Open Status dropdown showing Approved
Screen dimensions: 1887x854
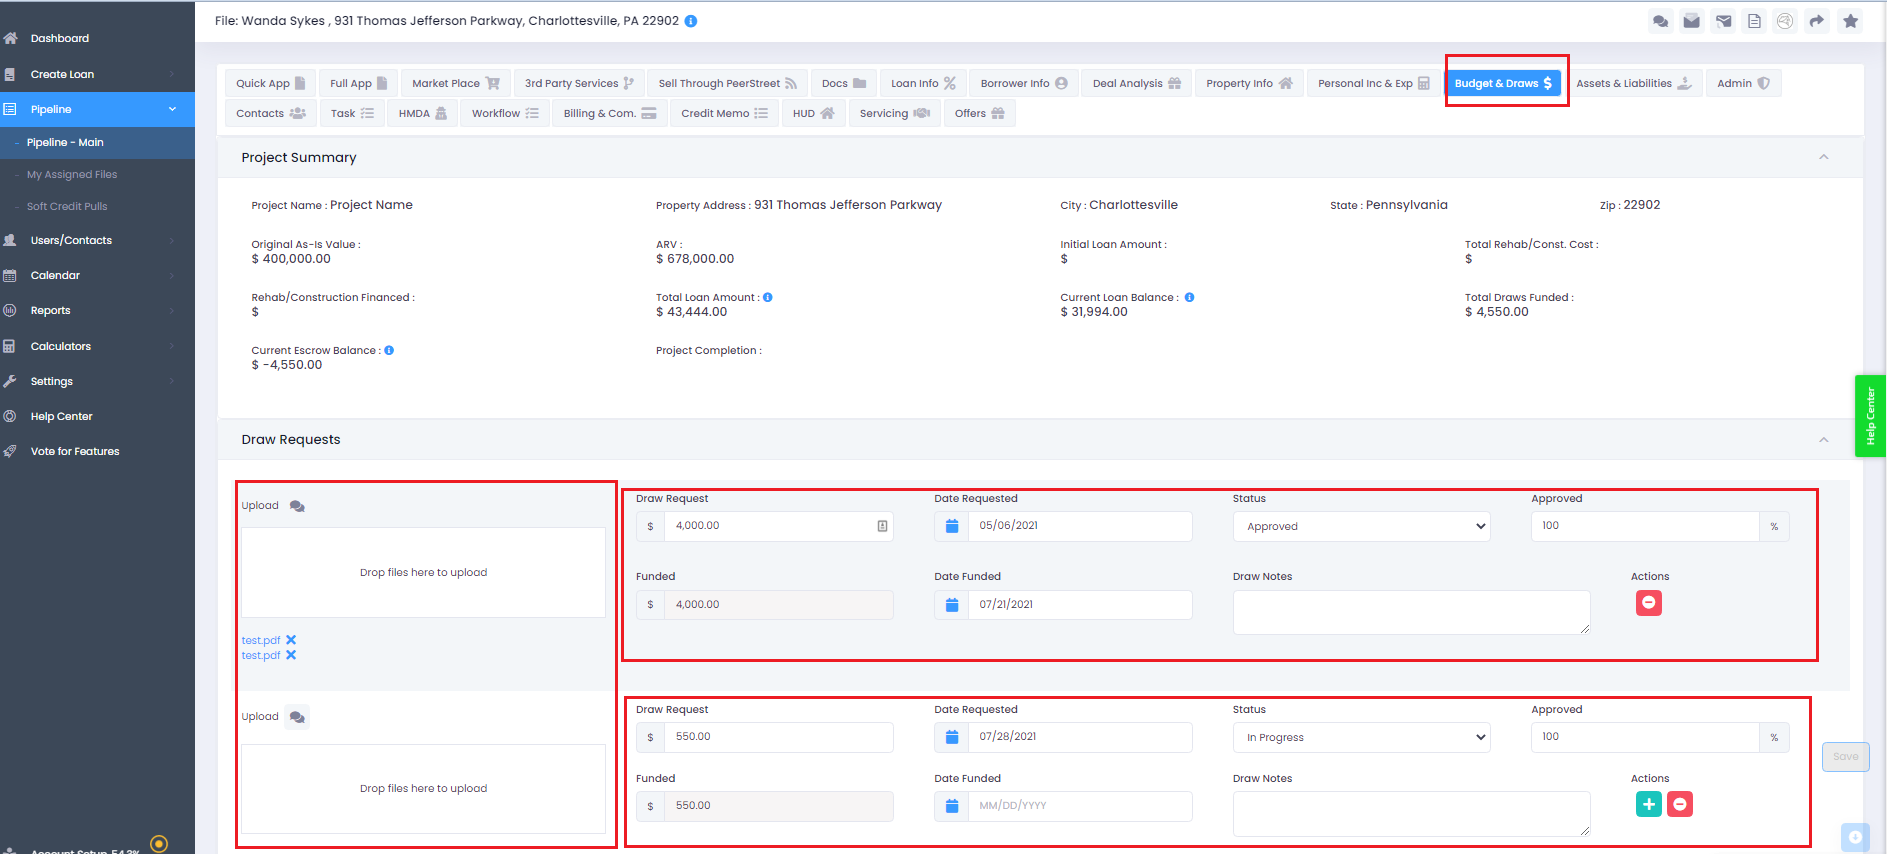1361,526
